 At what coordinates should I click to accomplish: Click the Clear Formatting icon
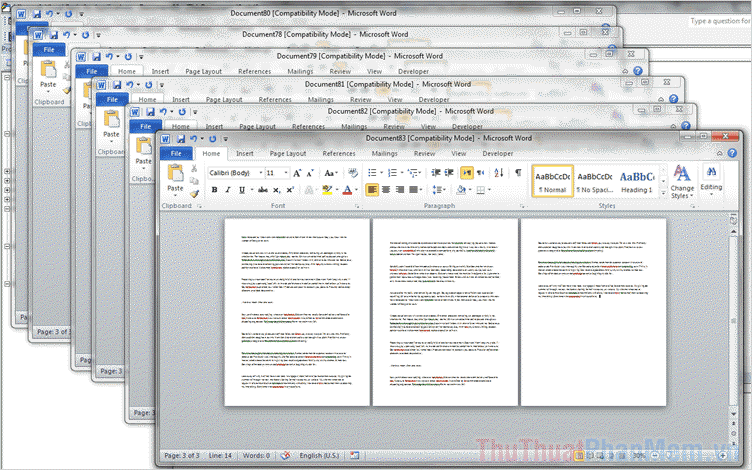(353, 173)
